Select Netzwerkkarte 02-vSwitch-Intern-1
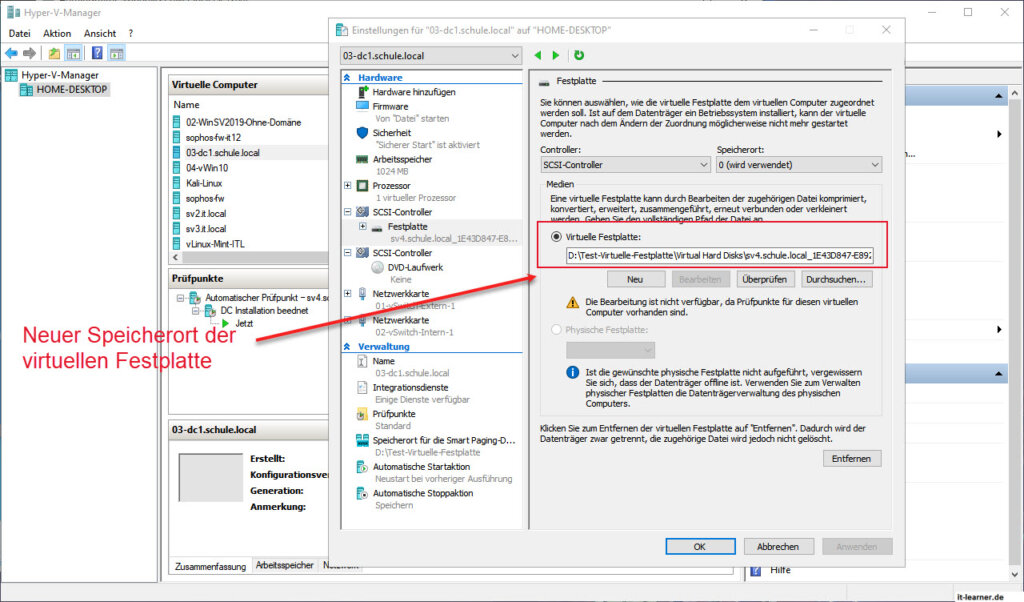The width and height of the screenshot is (1024, 602). [400, 321]
